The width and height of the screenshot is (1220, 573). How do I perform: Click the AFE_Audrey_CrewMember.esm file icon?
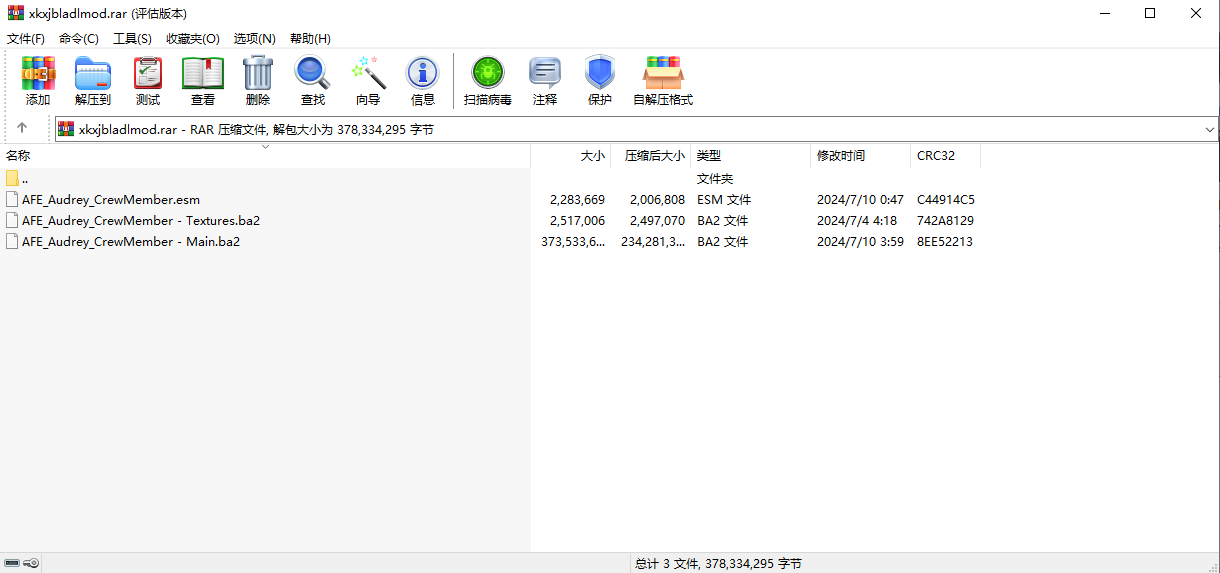[12, 199]
